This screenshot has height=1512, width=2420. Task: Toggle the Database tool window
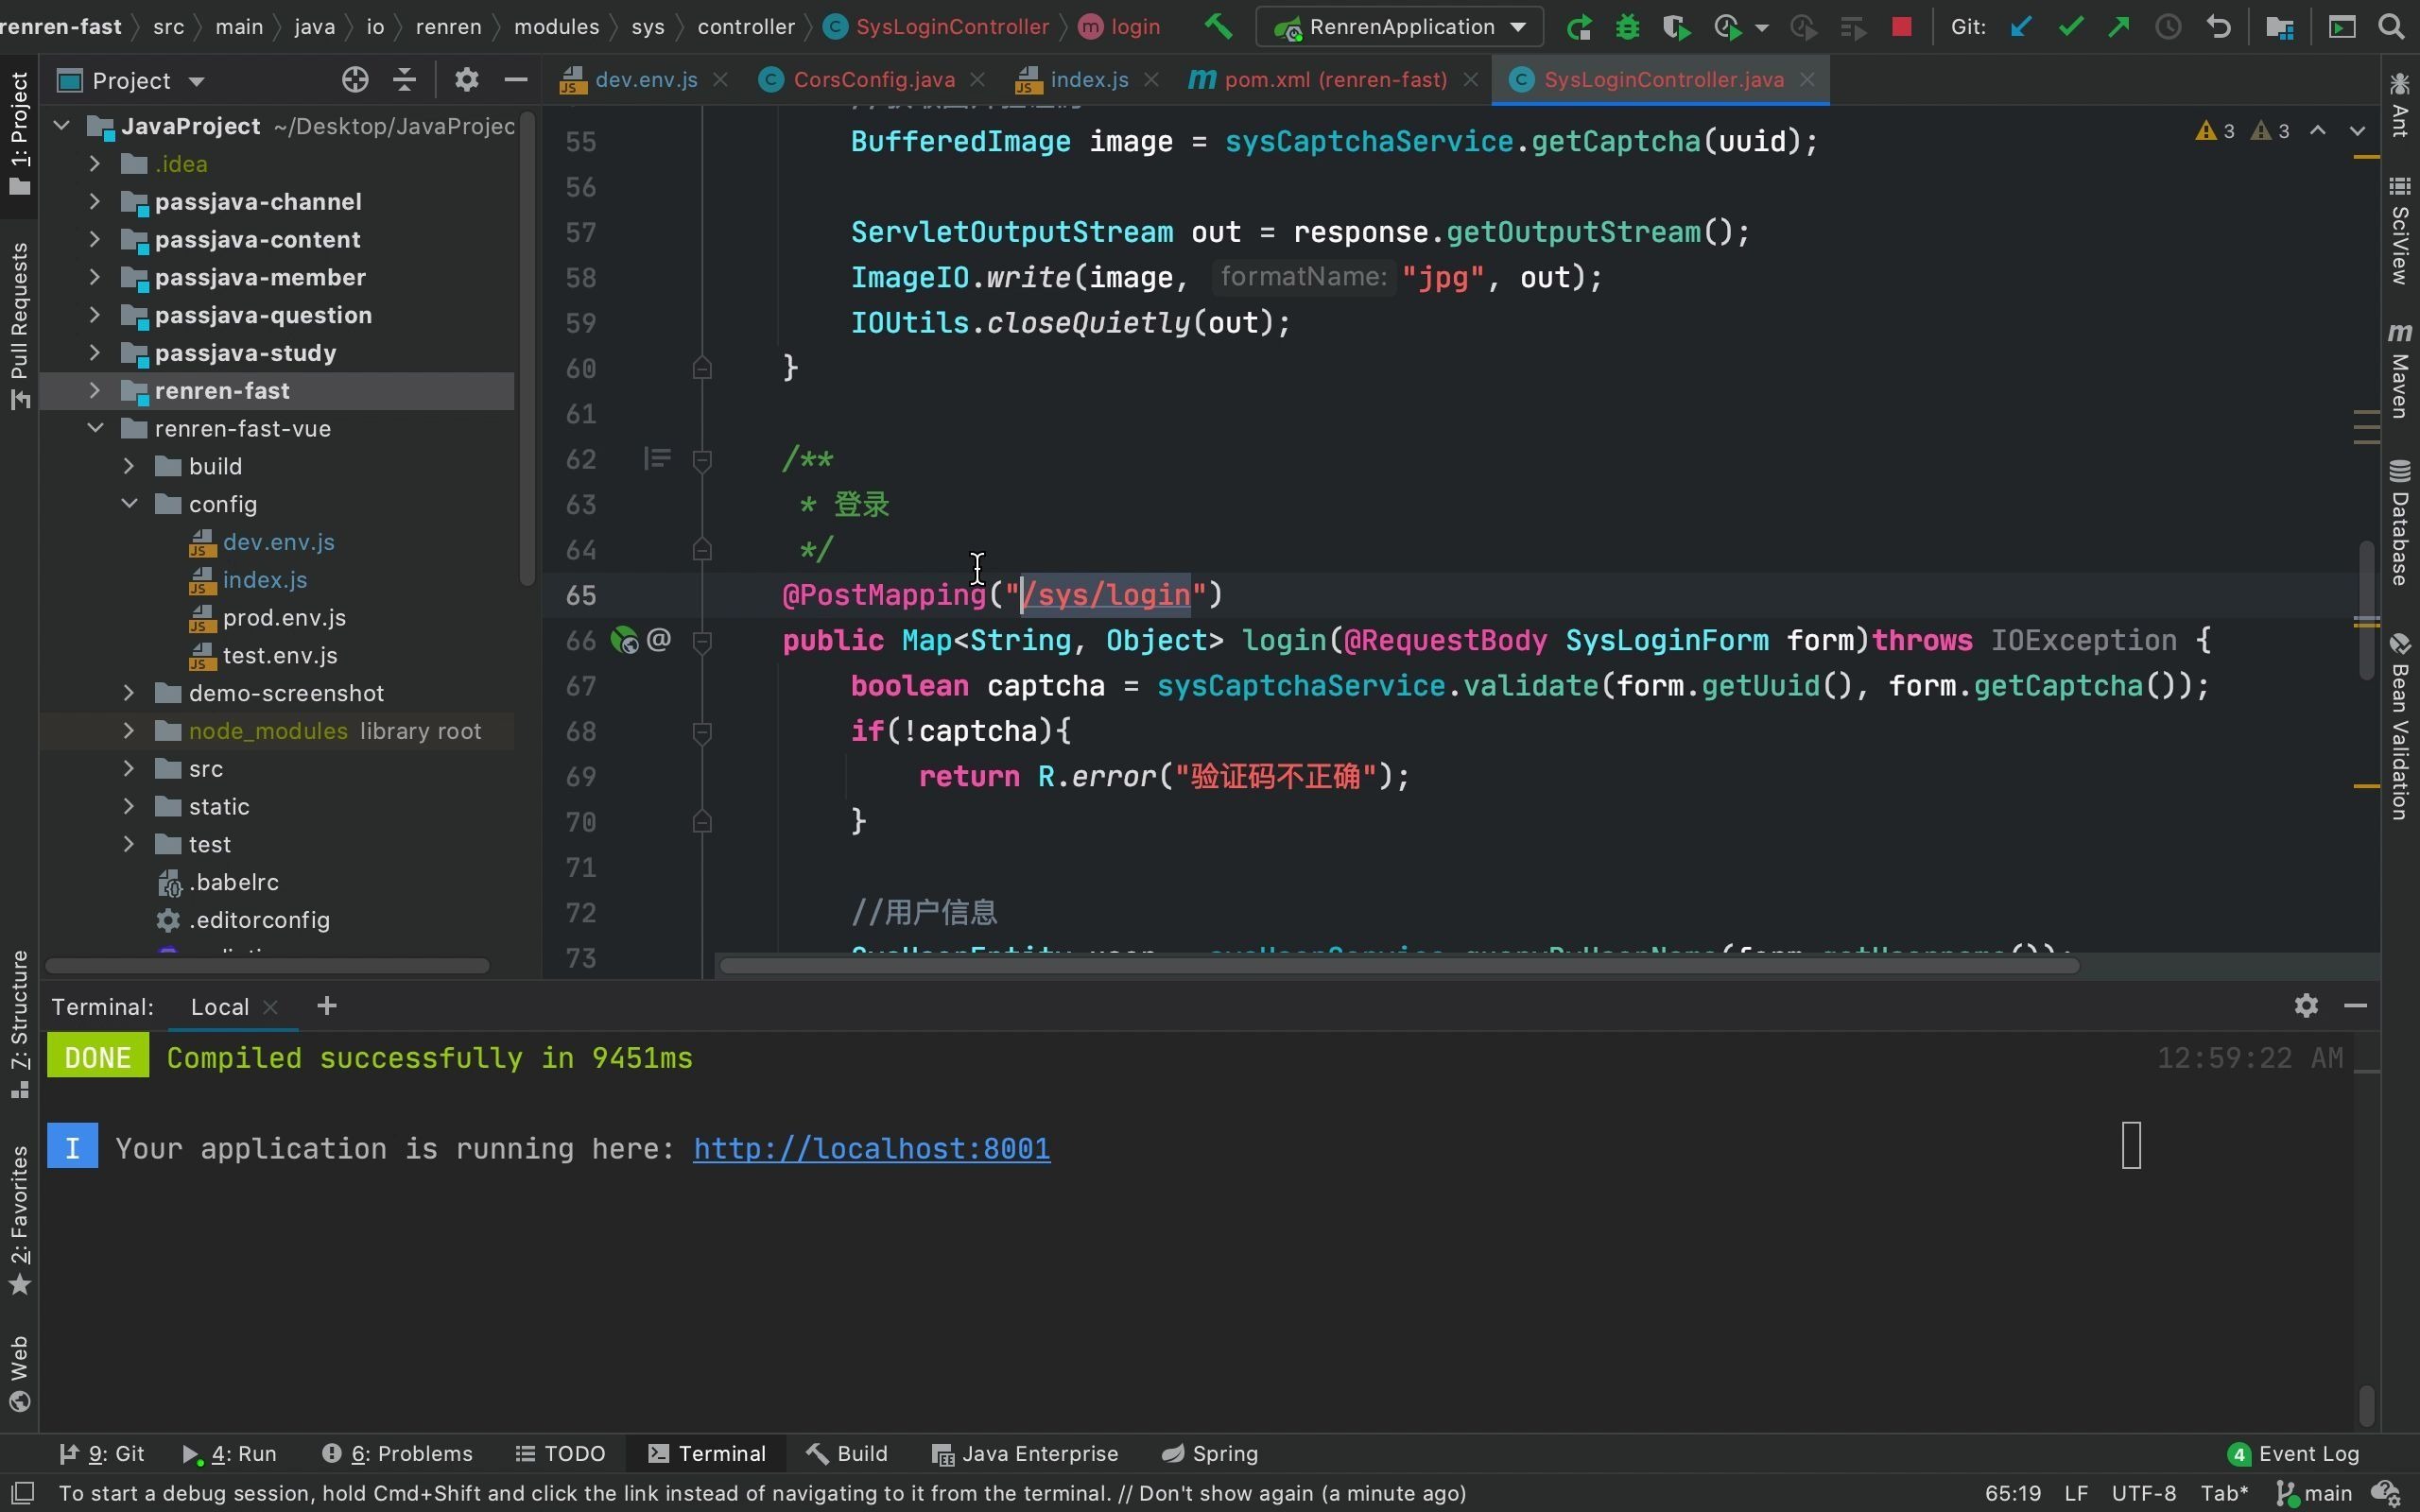(2400, 522)
